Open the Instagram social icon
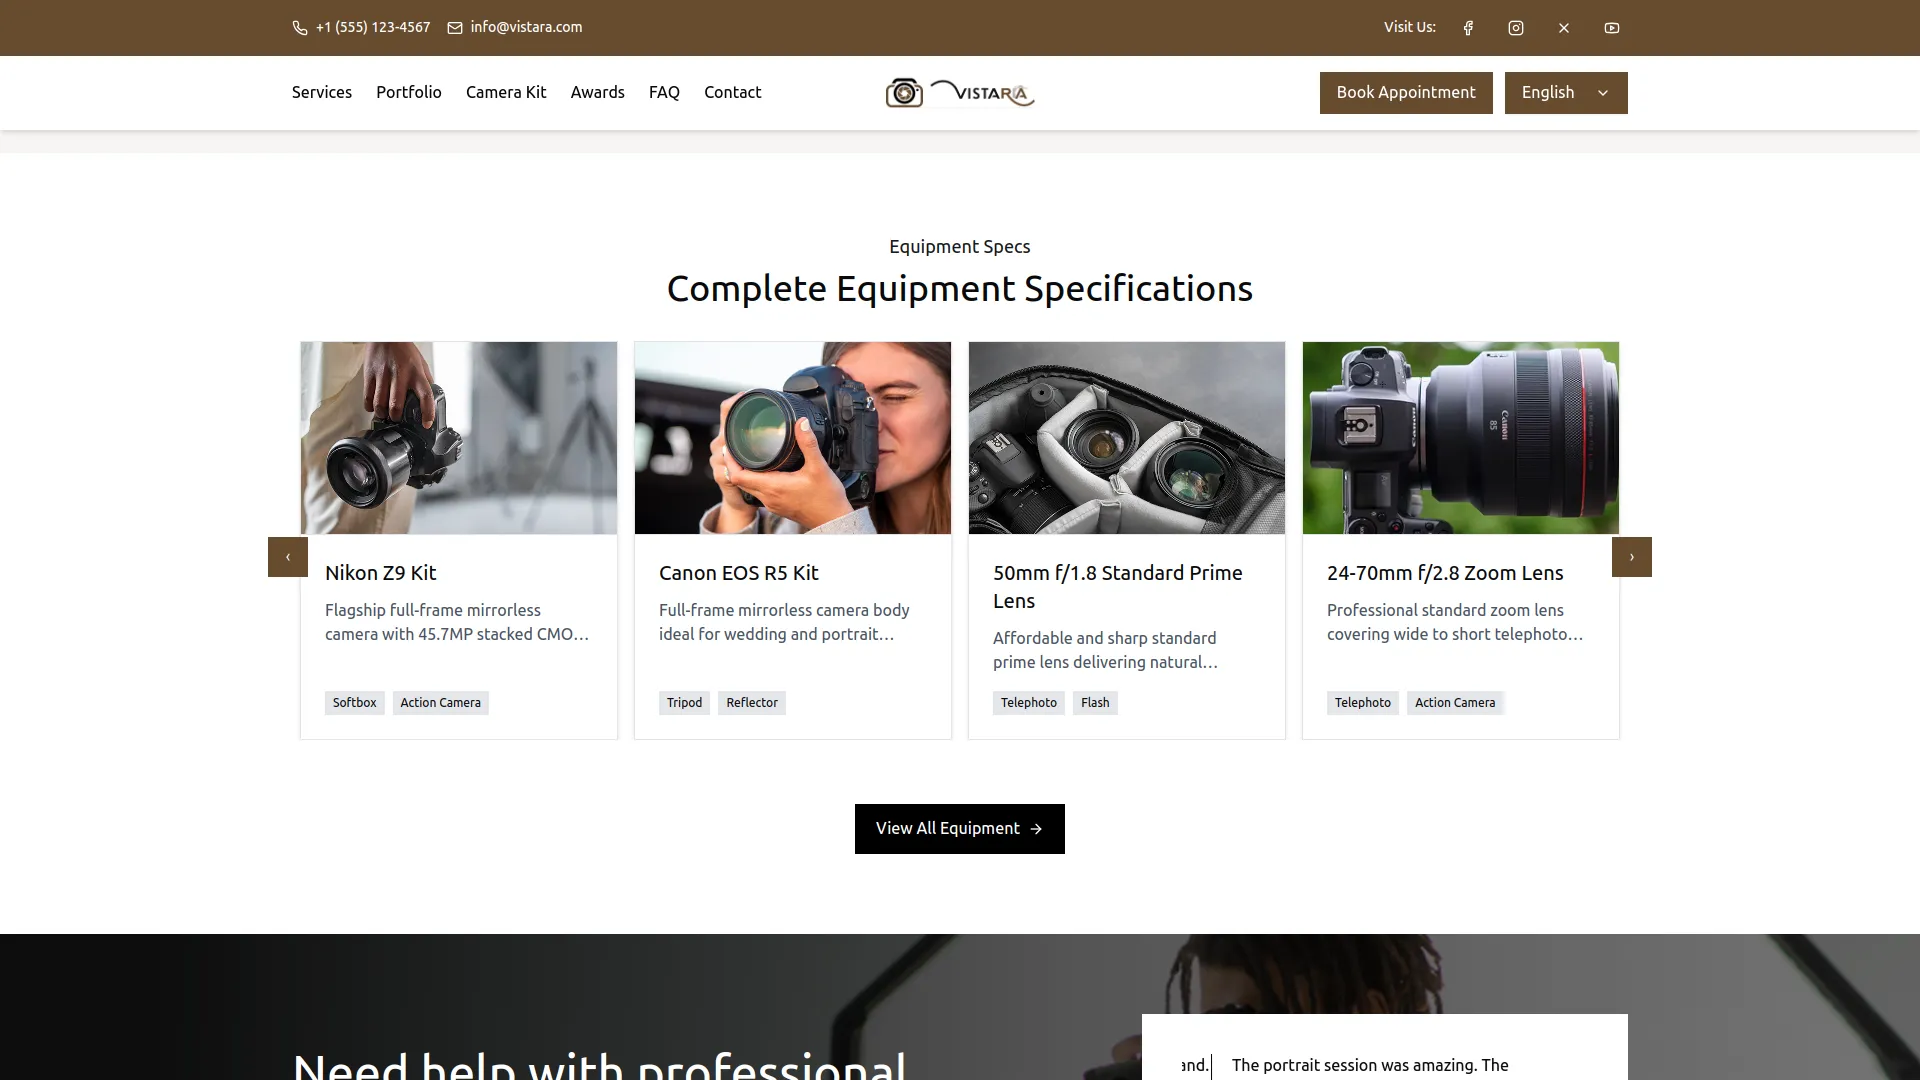1920x1080 pixels. coord(1516,28)
